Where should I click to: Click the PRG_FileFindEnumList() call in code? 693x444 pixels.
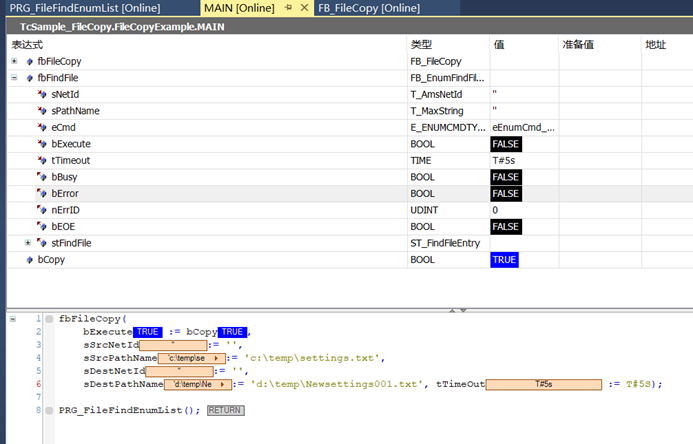(x=129, y=410)
